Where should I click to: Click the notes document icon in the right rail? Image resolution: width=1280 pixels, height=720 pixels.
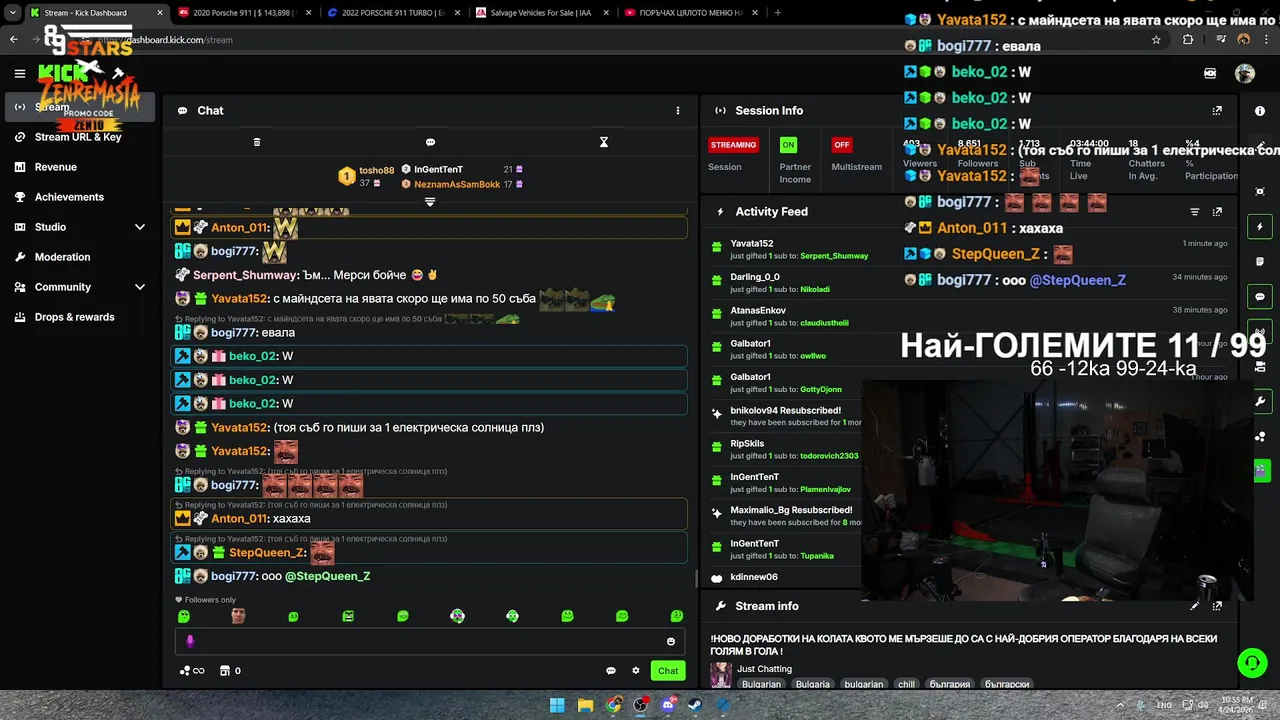[x=1260, y=262]
